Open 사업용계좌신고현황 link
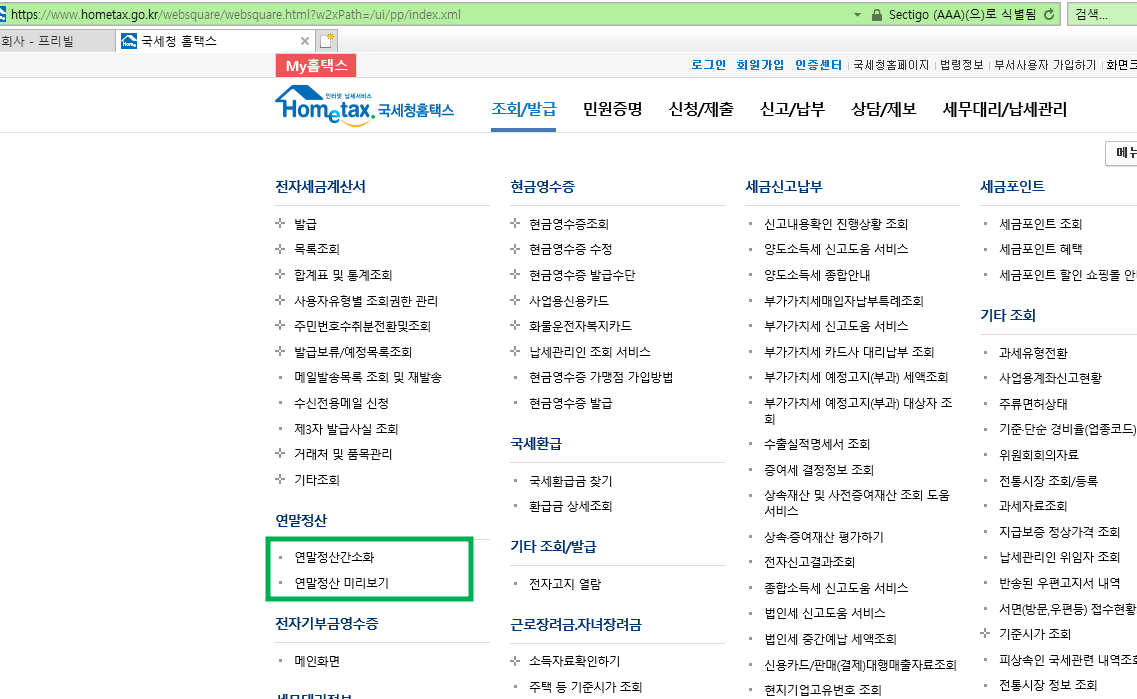 click(x=1050, y=378)
